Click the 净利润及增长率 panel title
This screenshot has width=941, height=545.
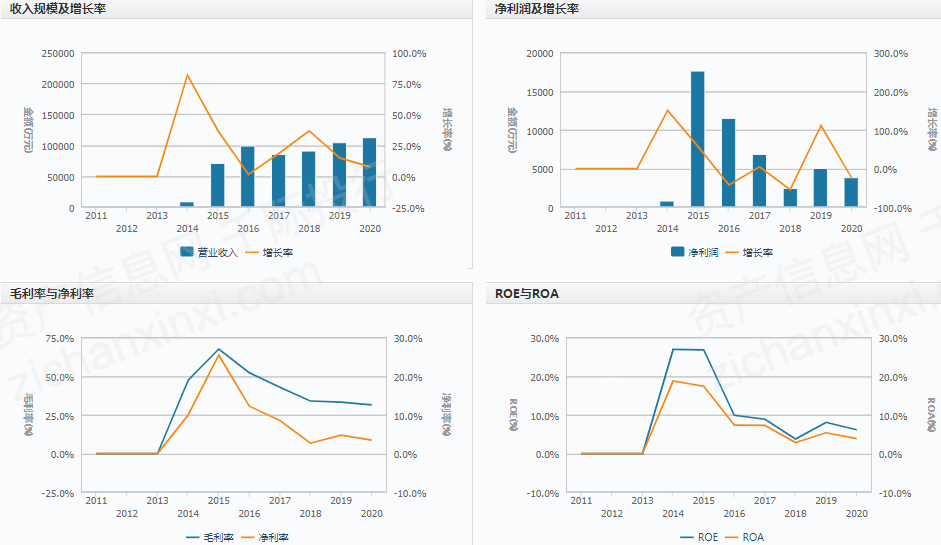pos(537,9)
